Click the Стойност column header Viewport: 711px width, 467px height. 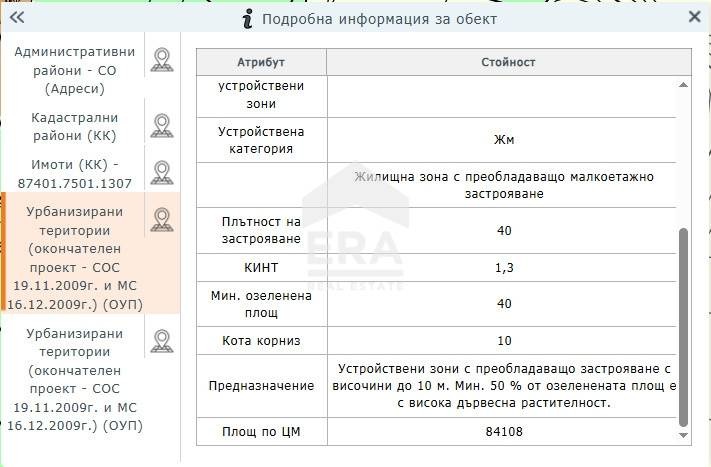coord(508,62)
